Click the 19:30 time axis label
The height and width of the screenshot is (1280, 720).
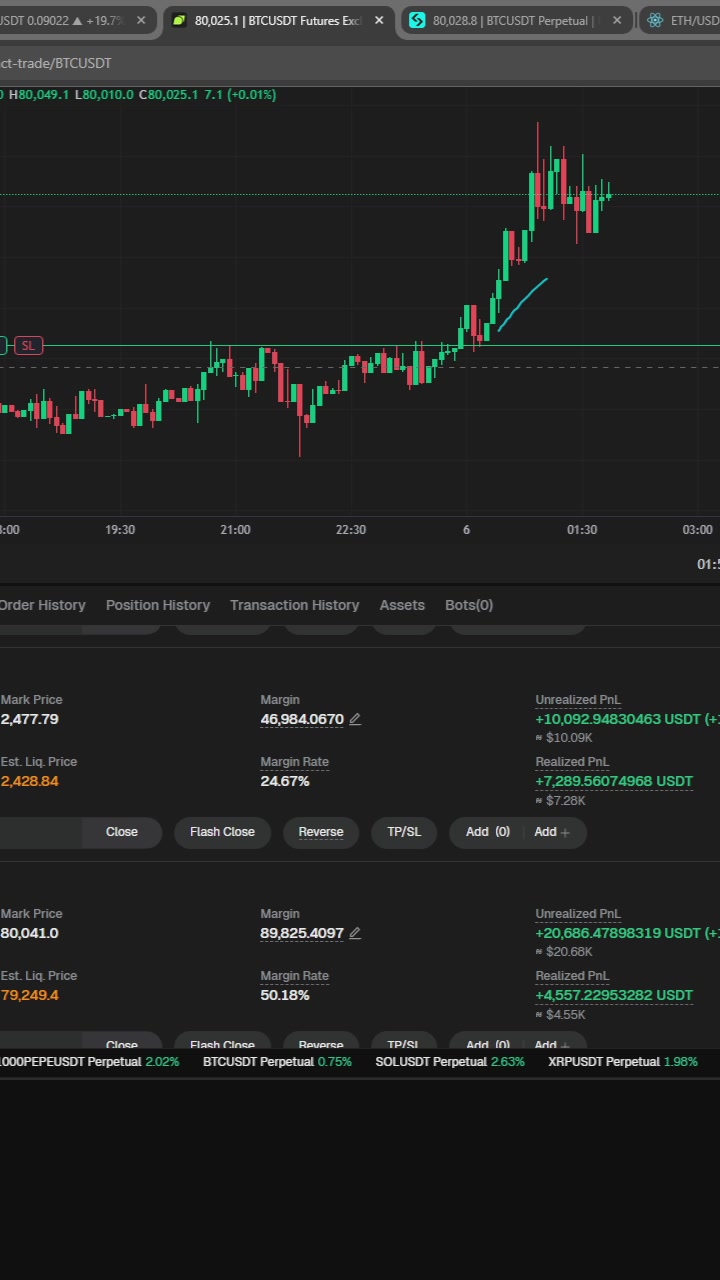tap(120, 530)
